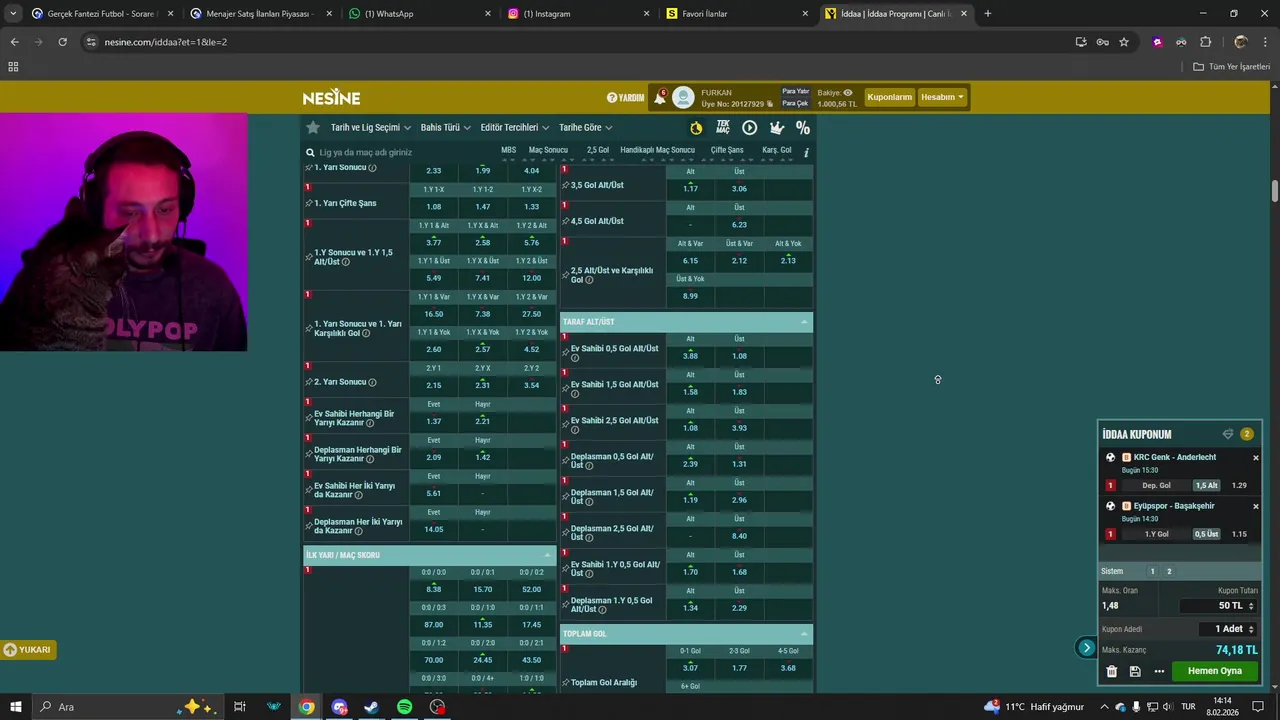Select Handikaplı Maç Sonucu column tab
This screenshot has height=720, width=1280.
[x=657, y=150]
